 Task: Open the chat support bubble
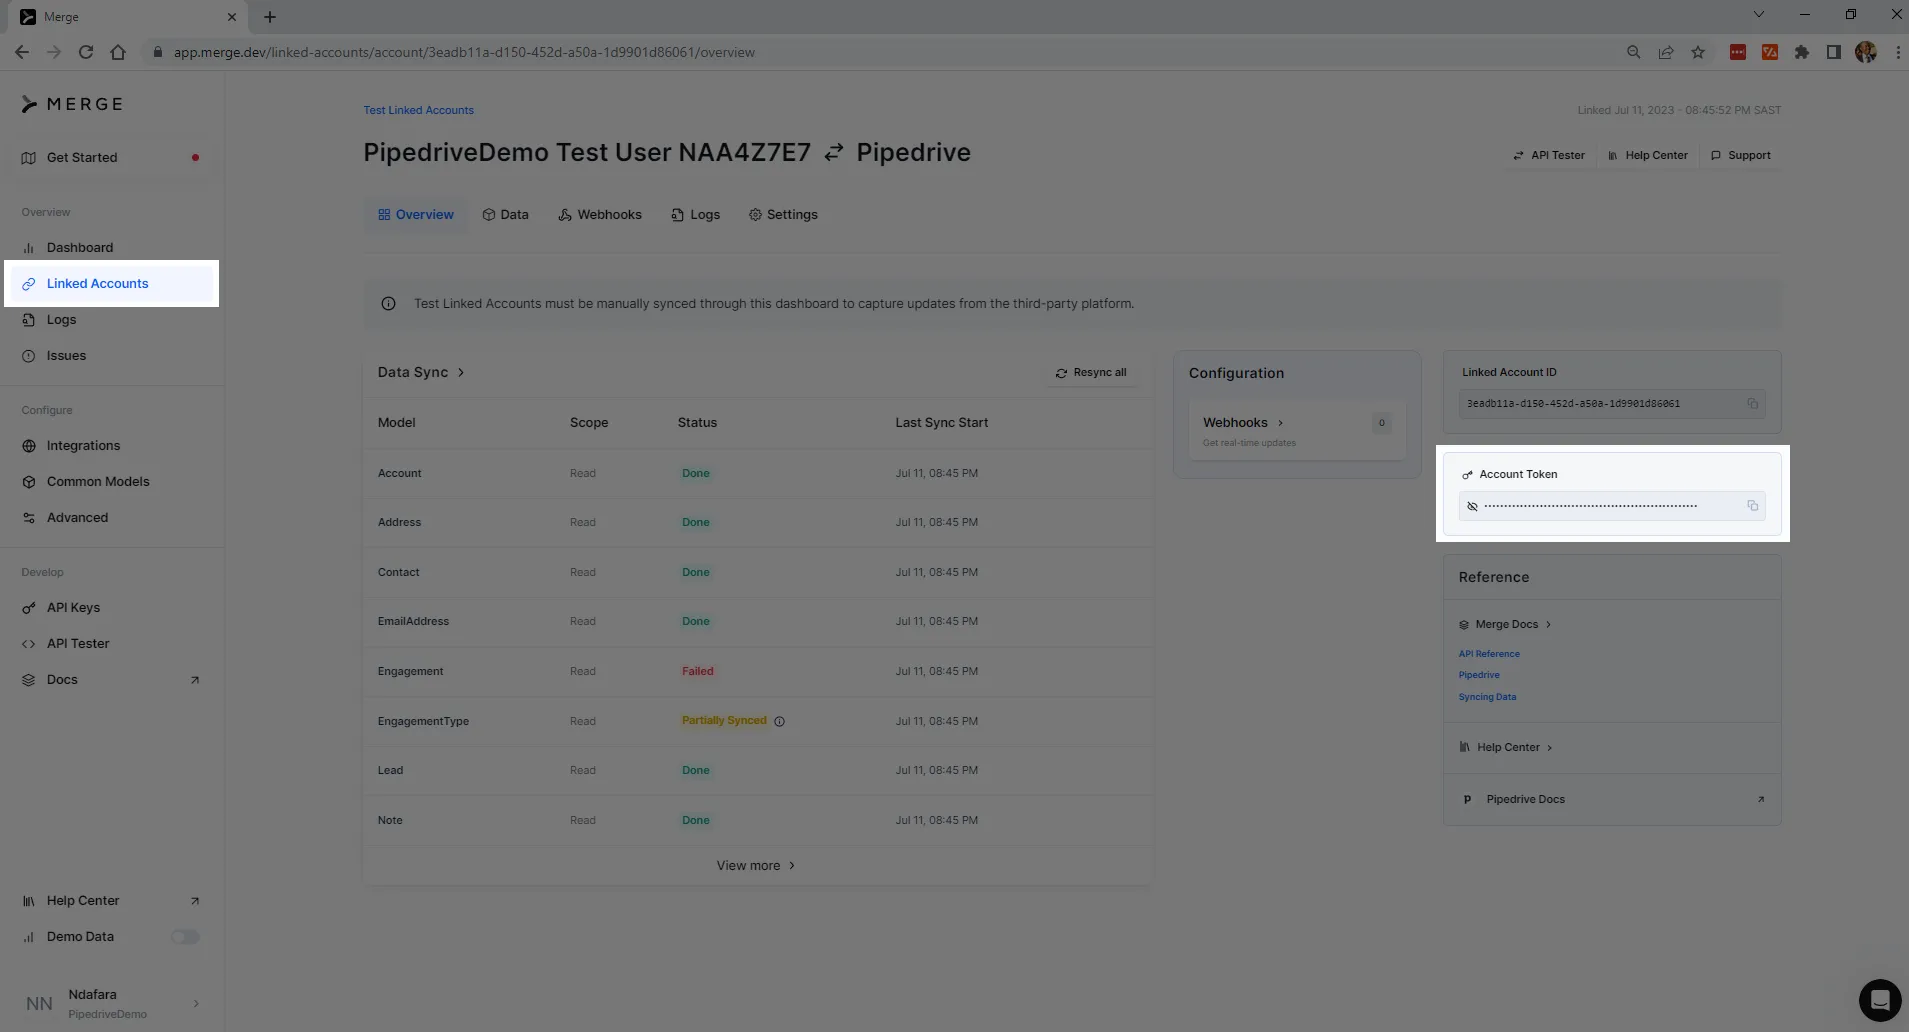click(x=1879, y=999)
